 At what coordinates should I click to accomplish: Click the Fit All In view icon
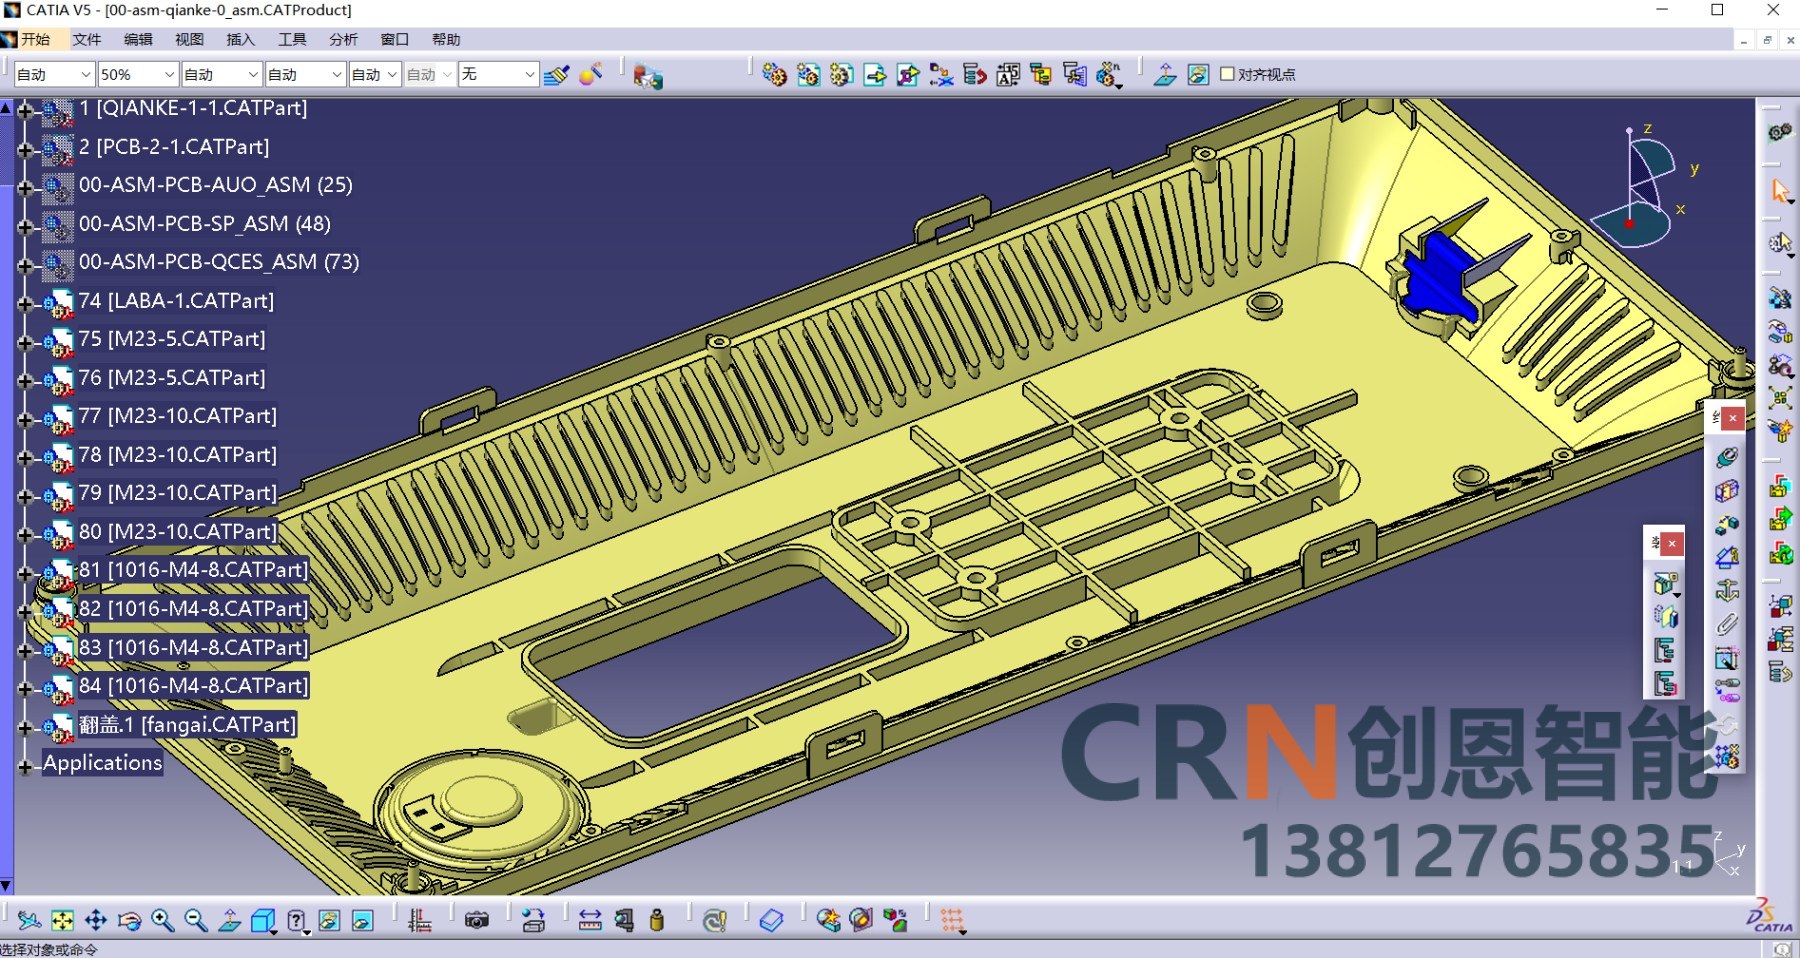click(x=62, y=921)
